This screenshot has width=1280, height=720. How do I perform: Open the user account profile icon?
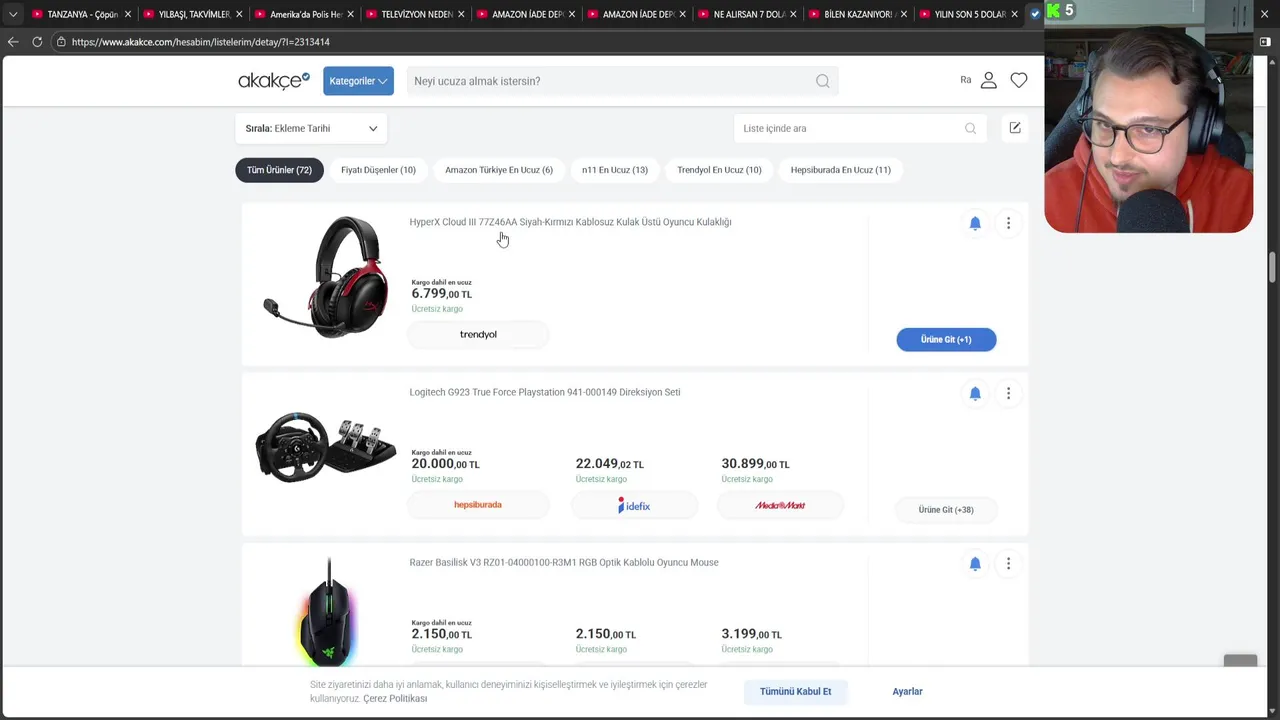click(x=988, y=80)
